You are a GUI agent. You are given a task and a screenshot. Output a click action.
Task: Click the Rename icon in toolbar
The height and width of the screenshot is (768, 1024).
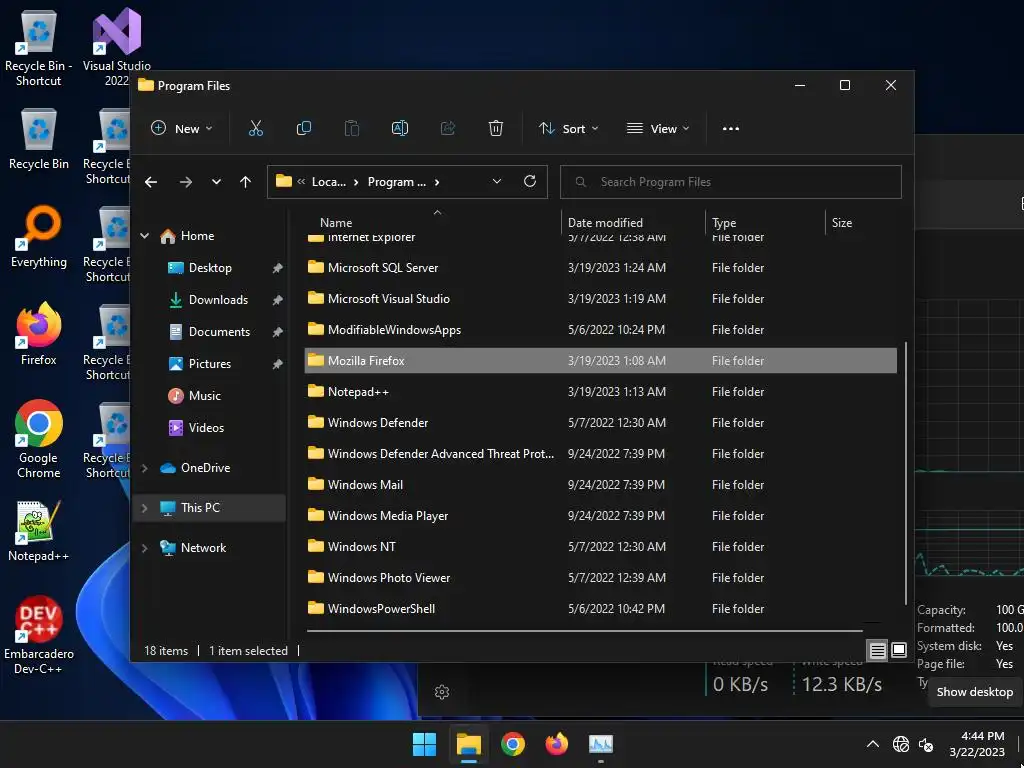tap(400, 129)
